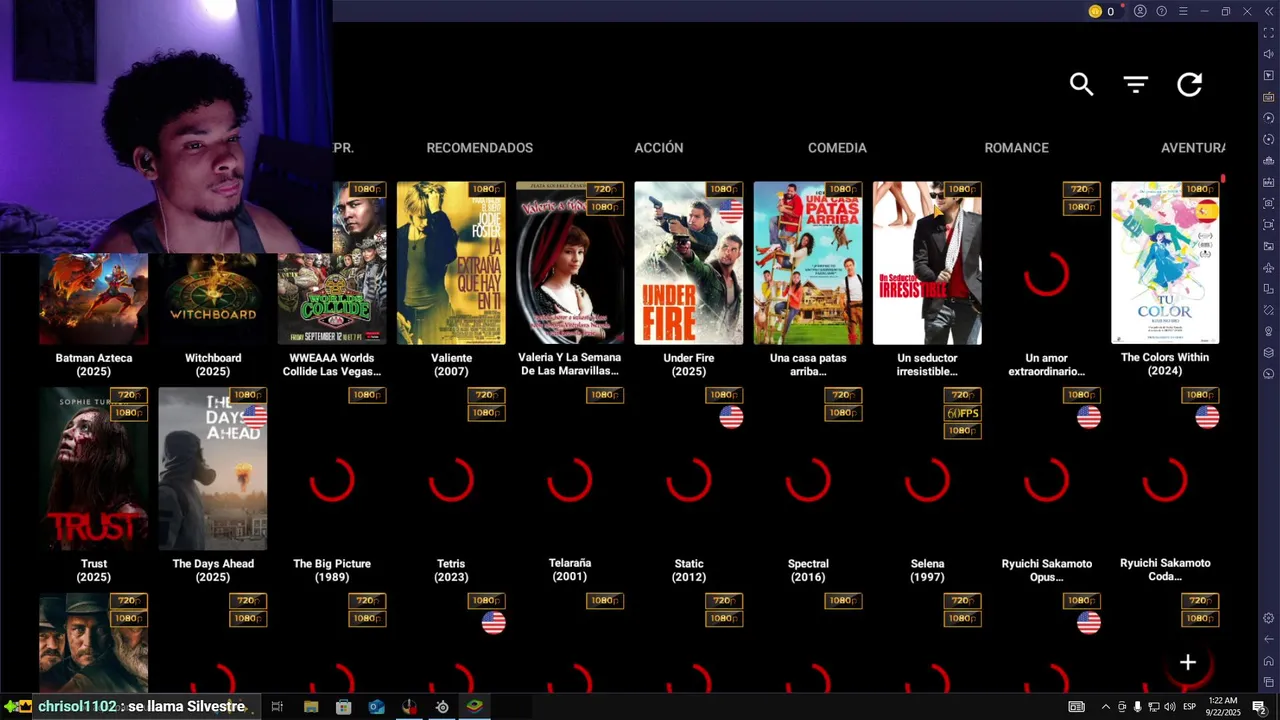Tap the floating plus button
This screenshot has height=720, width=1280.
coord(1187,662)
